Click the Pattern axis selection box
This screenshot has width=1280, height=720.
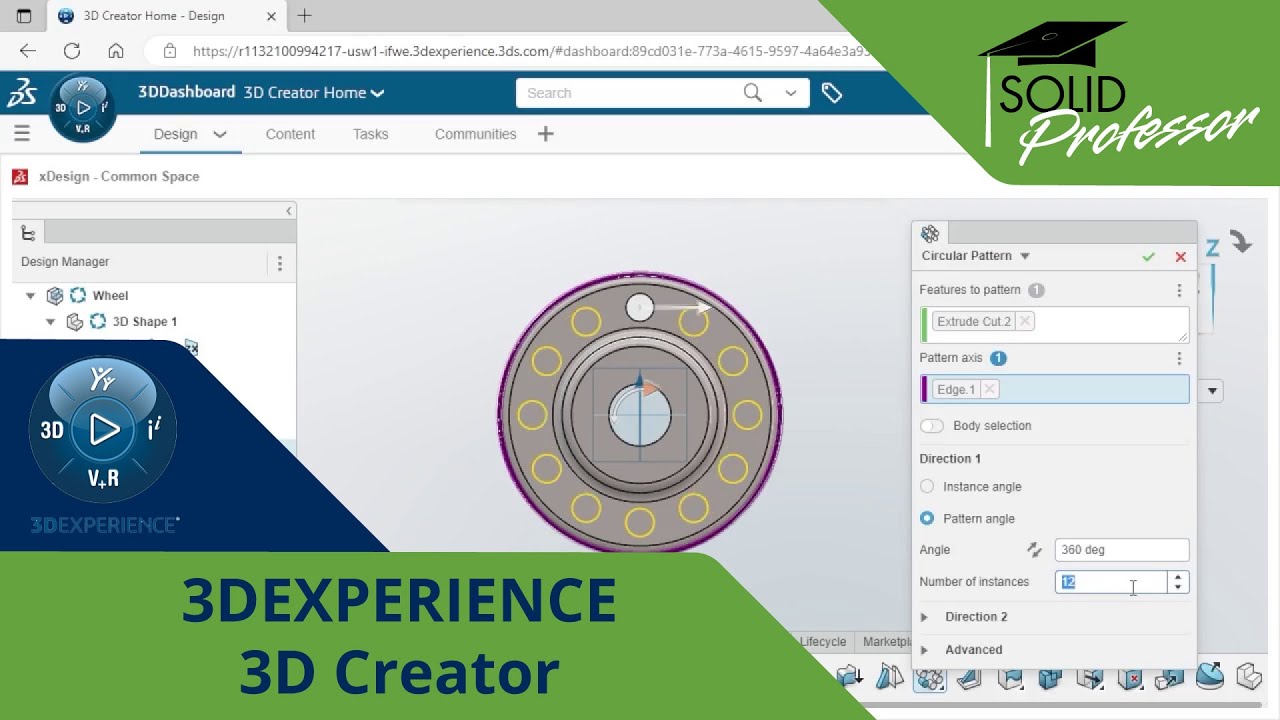point(1054,389)
